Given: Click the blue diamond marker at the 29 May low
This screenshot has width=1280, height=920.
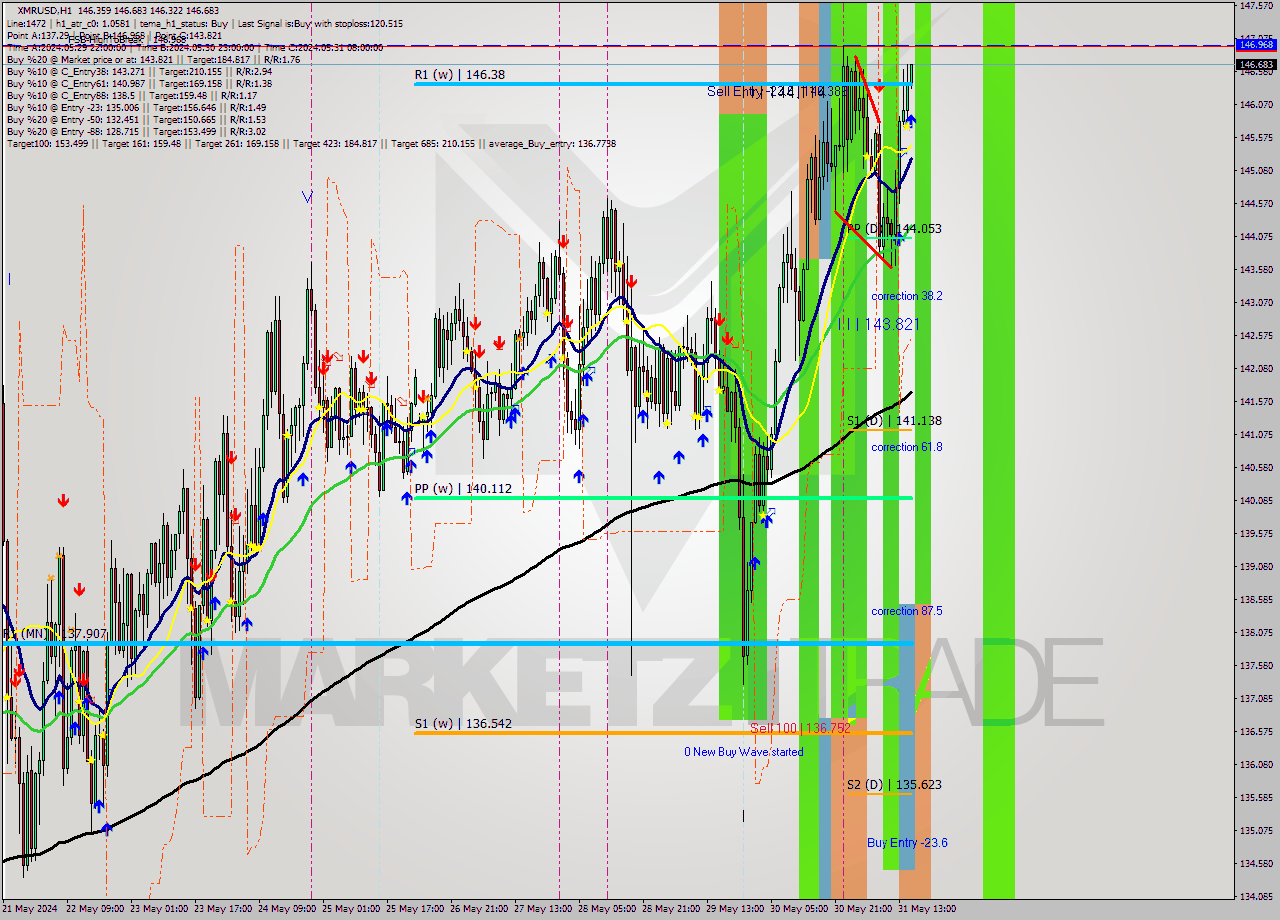Looking at the screenshot, I should pyautogui.click(x=768, y=512).
